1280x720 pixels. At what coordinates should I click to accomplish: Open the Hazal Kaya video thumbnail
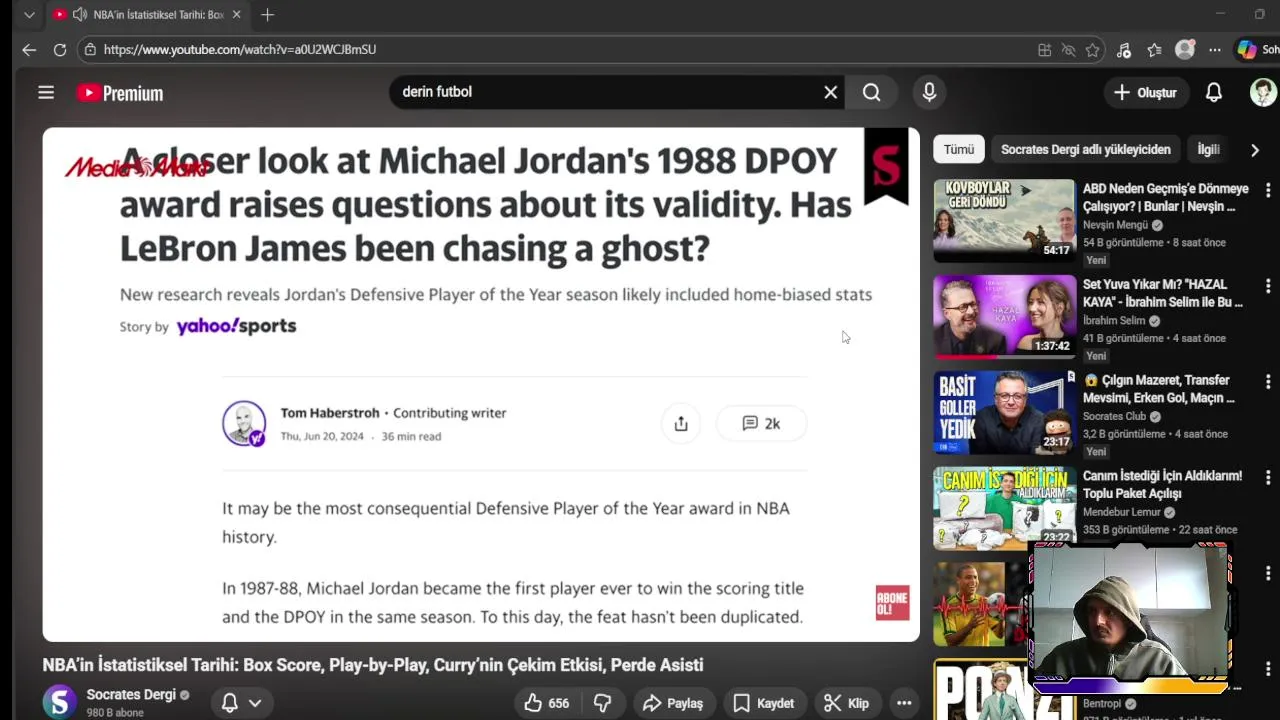click(x=1004, y=316)
